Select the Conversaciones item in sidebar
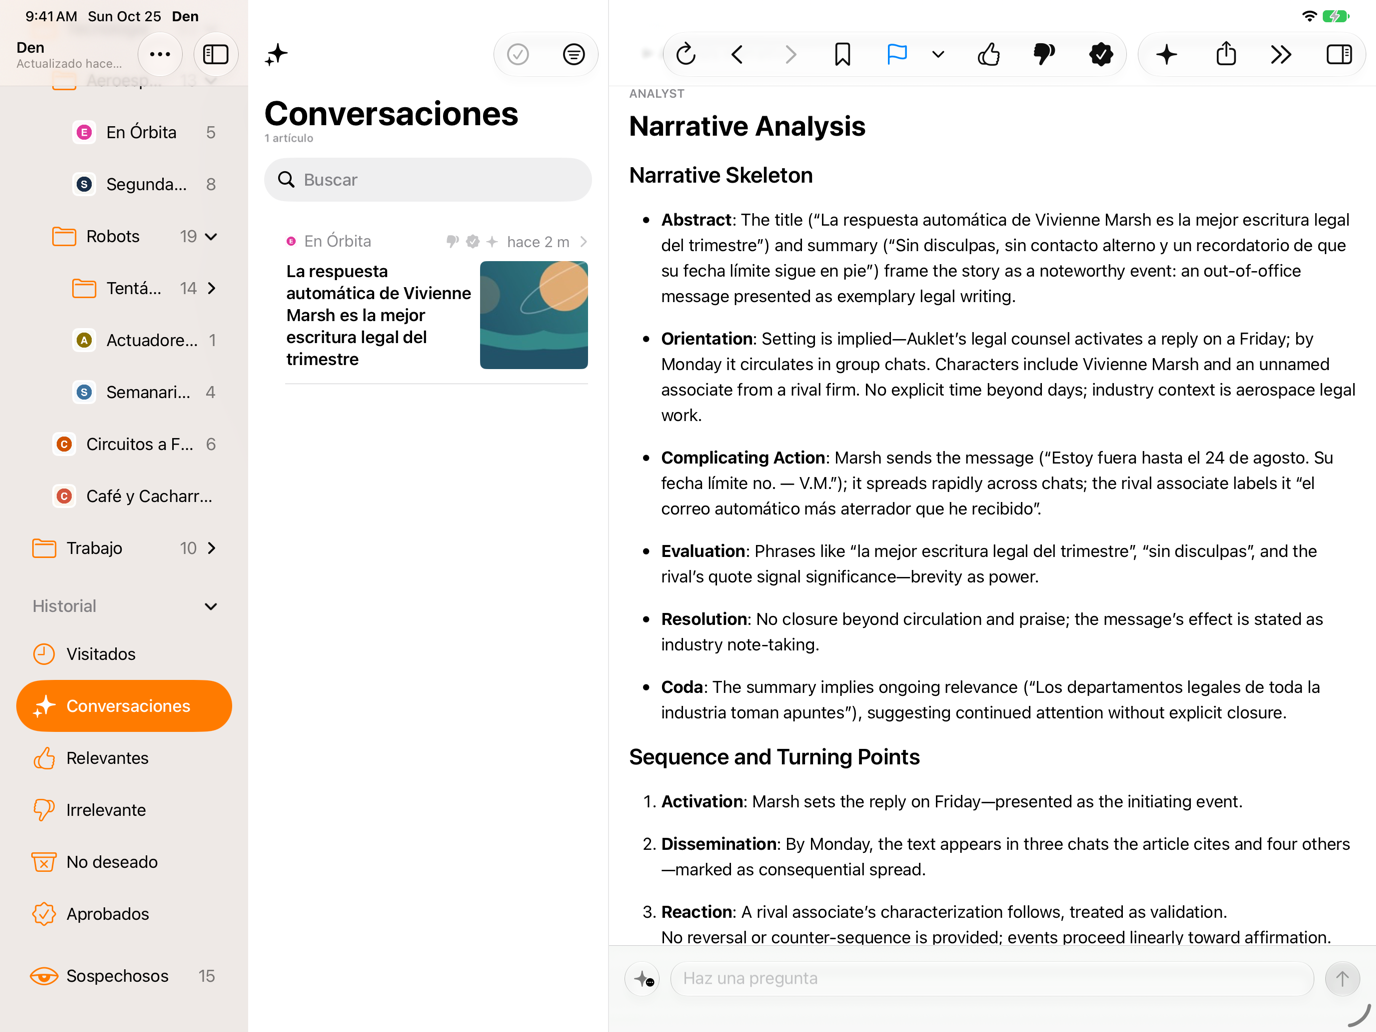 pyautogui.click(x=124, y=706)
